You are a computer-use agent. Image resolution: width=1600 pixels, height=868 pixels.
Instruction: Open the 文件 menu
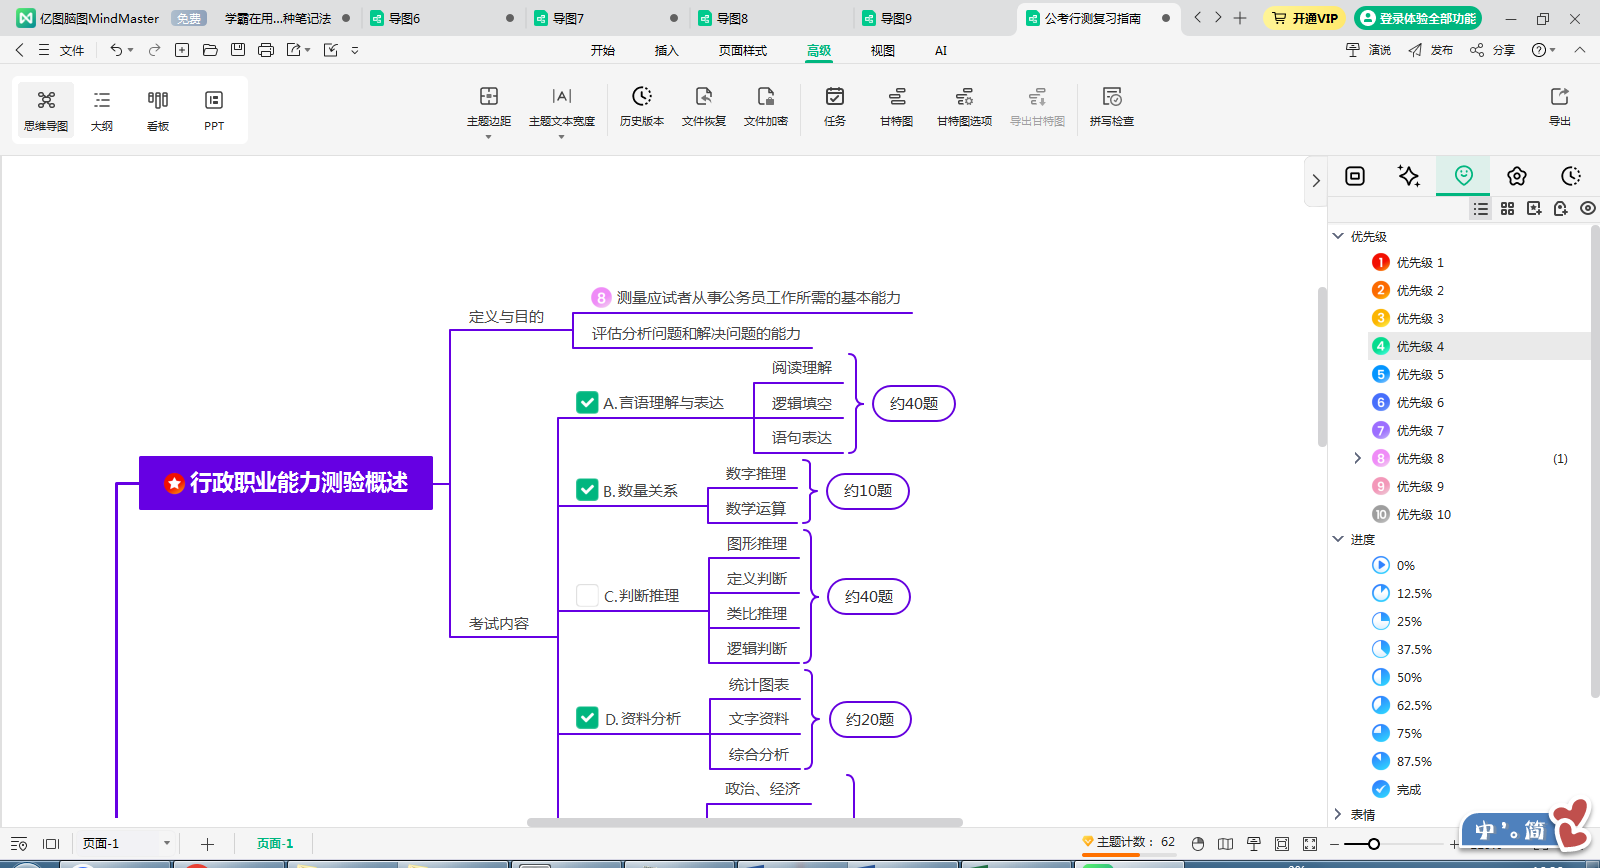(x=72, y=50)
